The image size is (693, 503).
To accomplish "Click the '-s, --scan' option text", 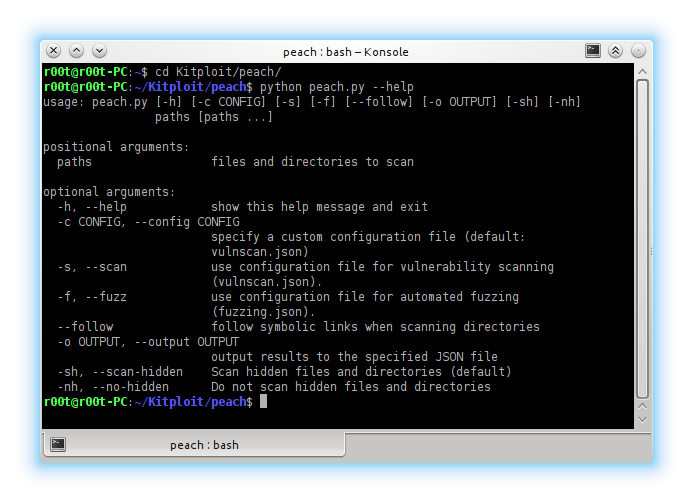I will click(92, 267).
